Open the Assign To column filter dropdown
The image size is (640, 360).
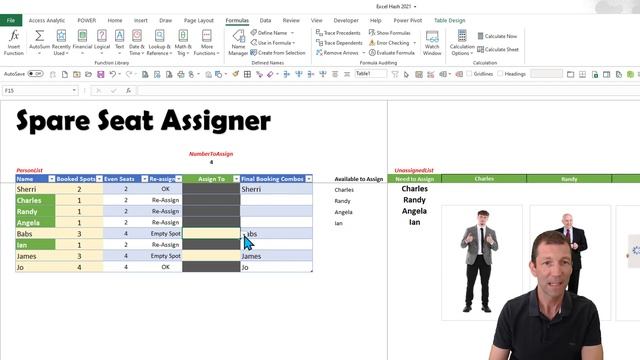(236, 179)
